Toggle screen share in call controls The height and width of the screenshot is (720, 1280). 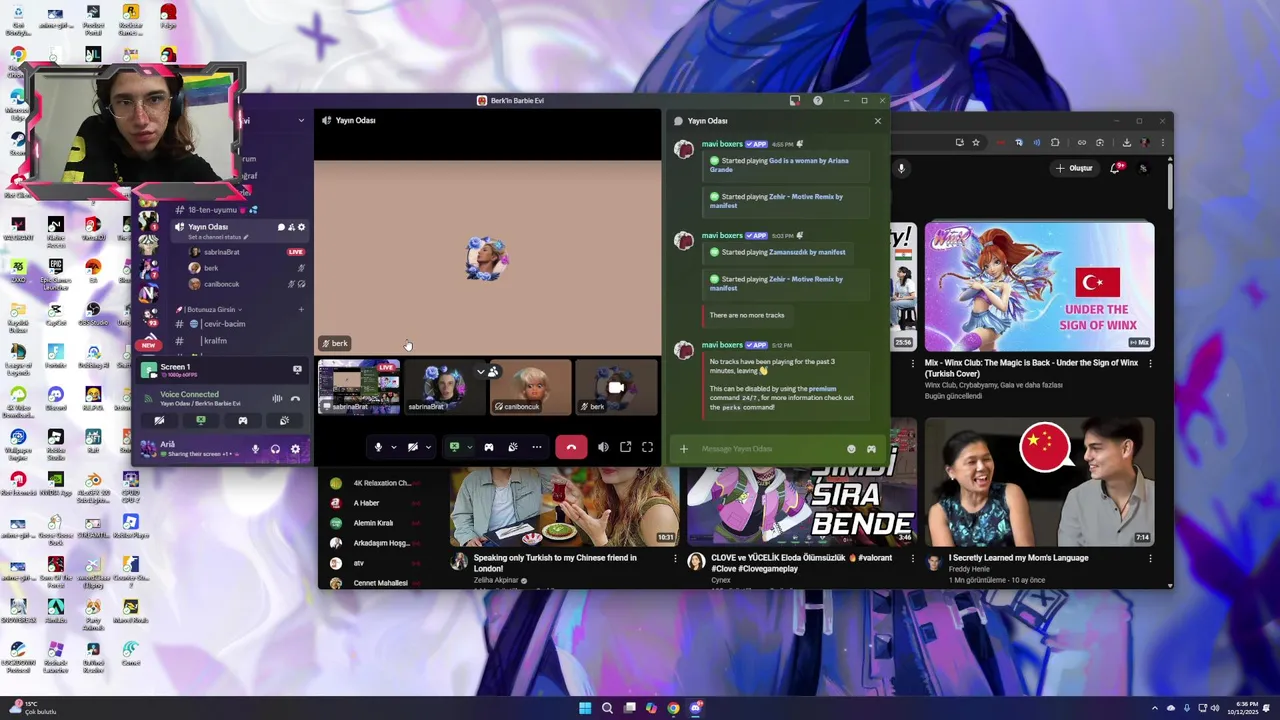coord(454,447)
